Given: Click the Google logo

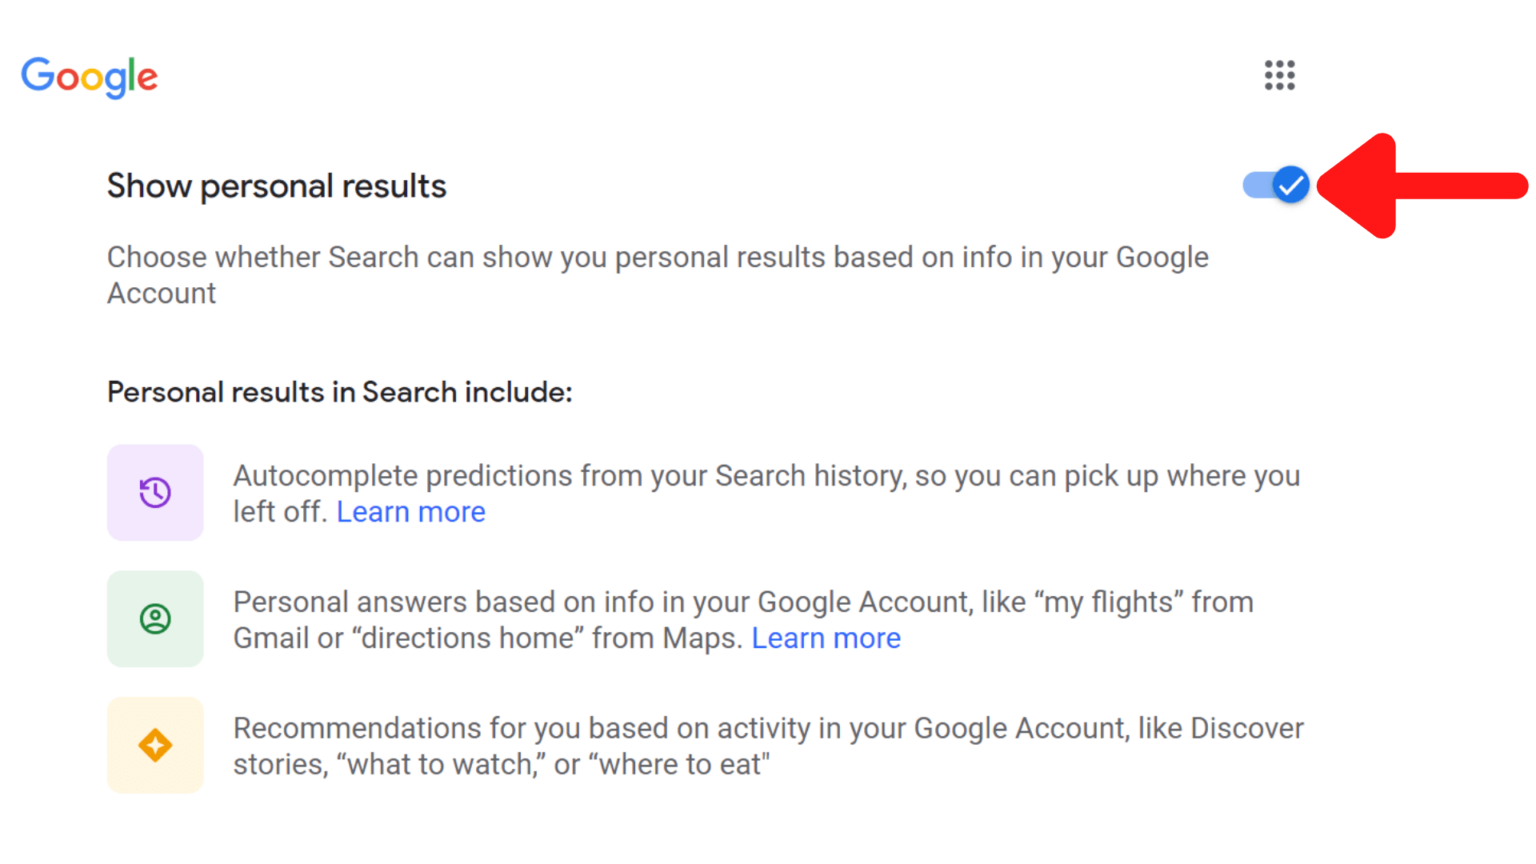Looking at the screenshot, I should click(90, 77).
